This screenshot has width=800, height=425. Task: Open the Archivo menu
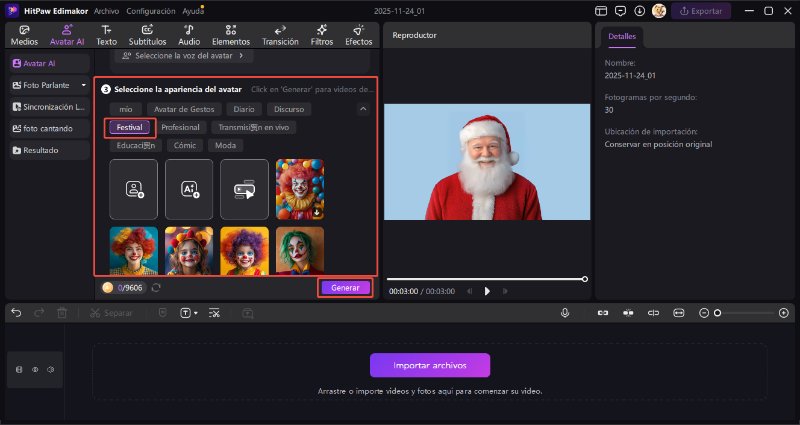(x=107, y=11)
